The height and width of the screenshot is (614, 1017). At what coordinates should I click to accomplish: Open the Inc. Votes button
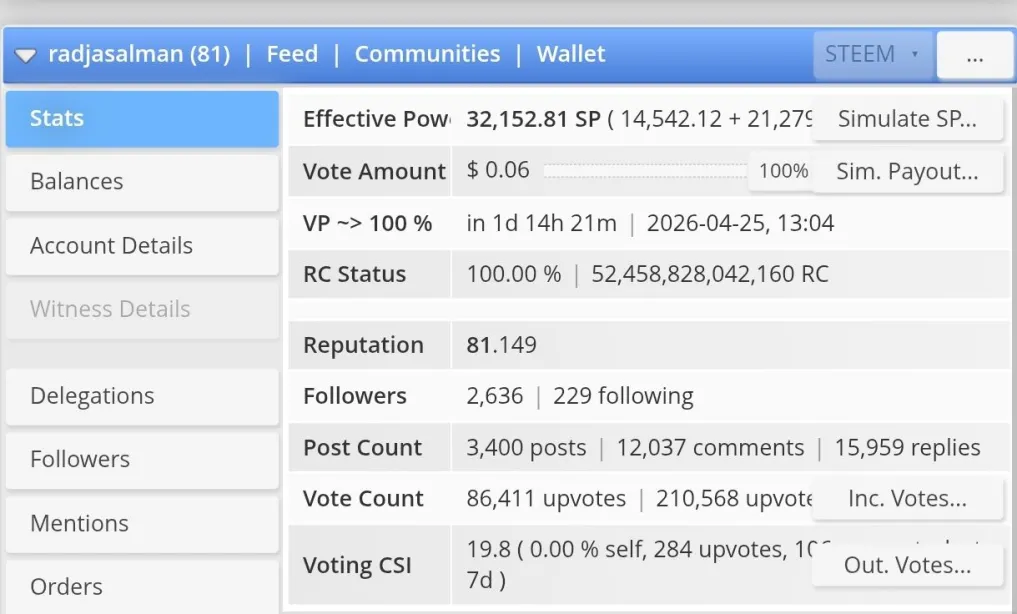click(907, 499)
